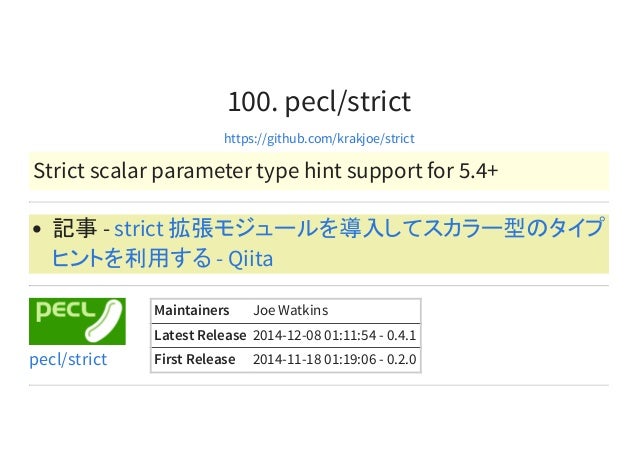Click the cucumber graphic in PECL logo

click(x=104, y=321)
